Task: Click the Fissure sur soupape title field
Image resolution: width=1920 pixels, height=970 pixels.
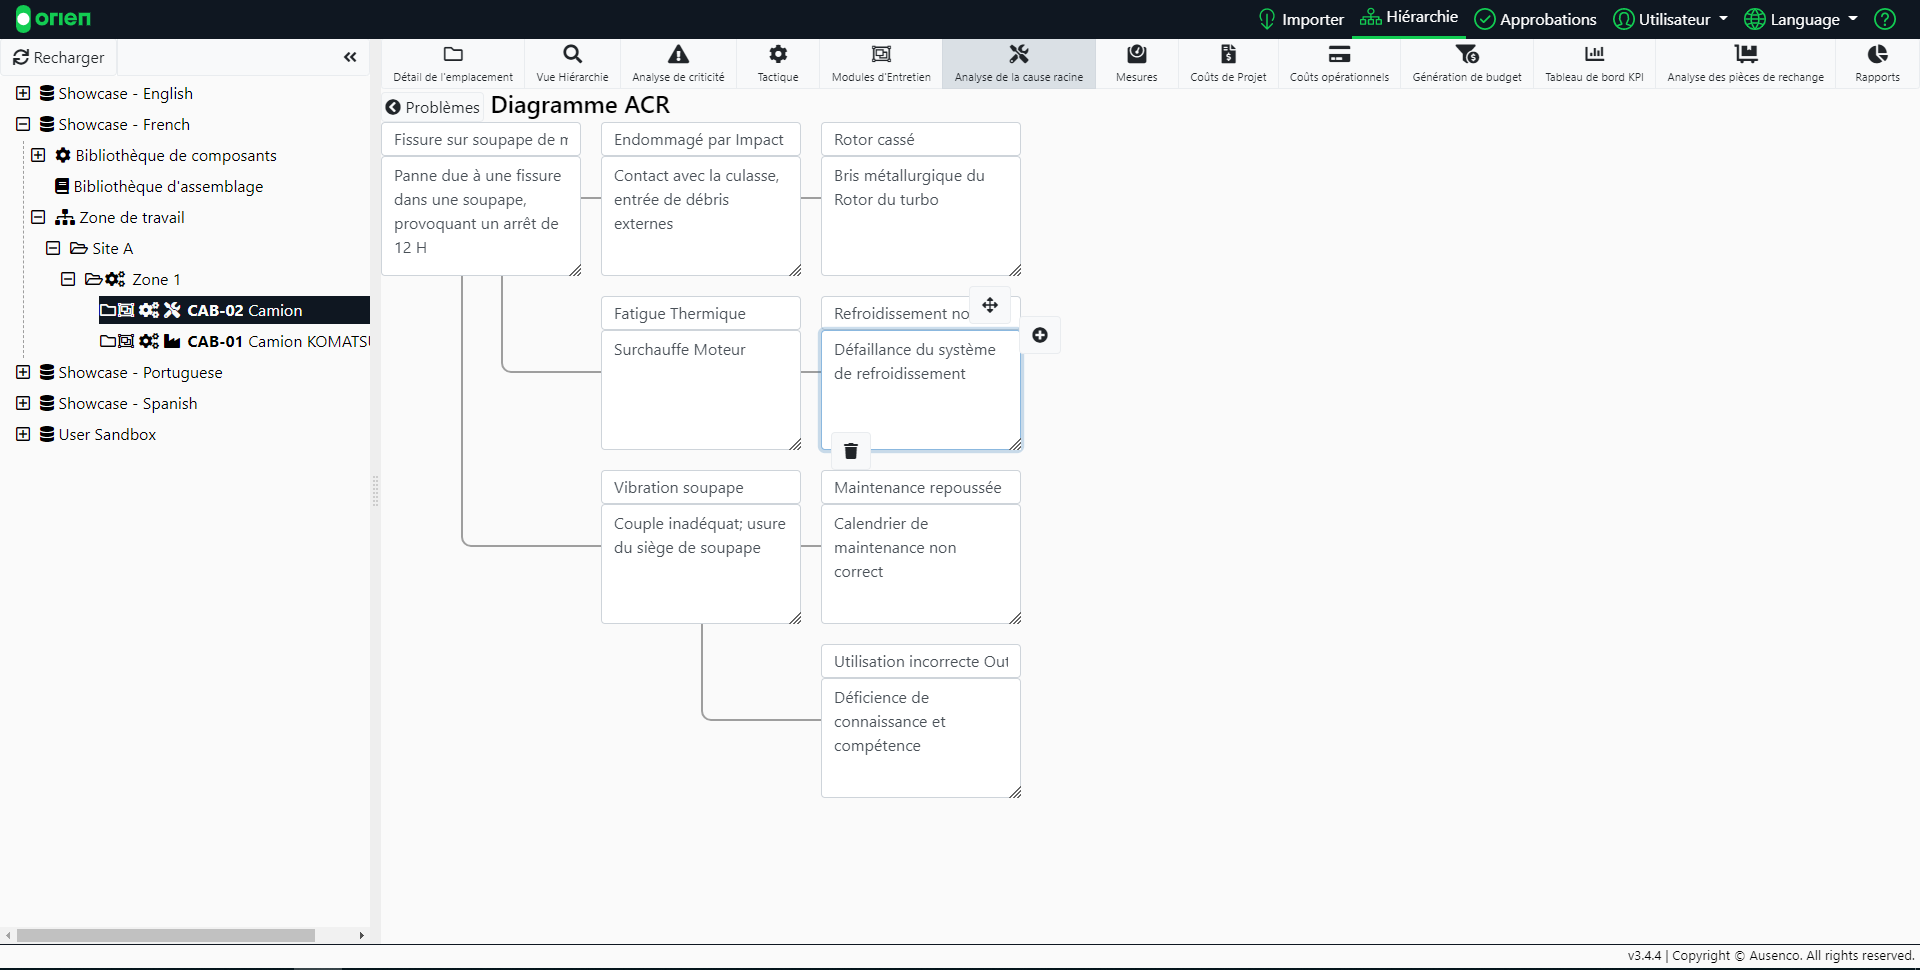Action: pos(481,139)
